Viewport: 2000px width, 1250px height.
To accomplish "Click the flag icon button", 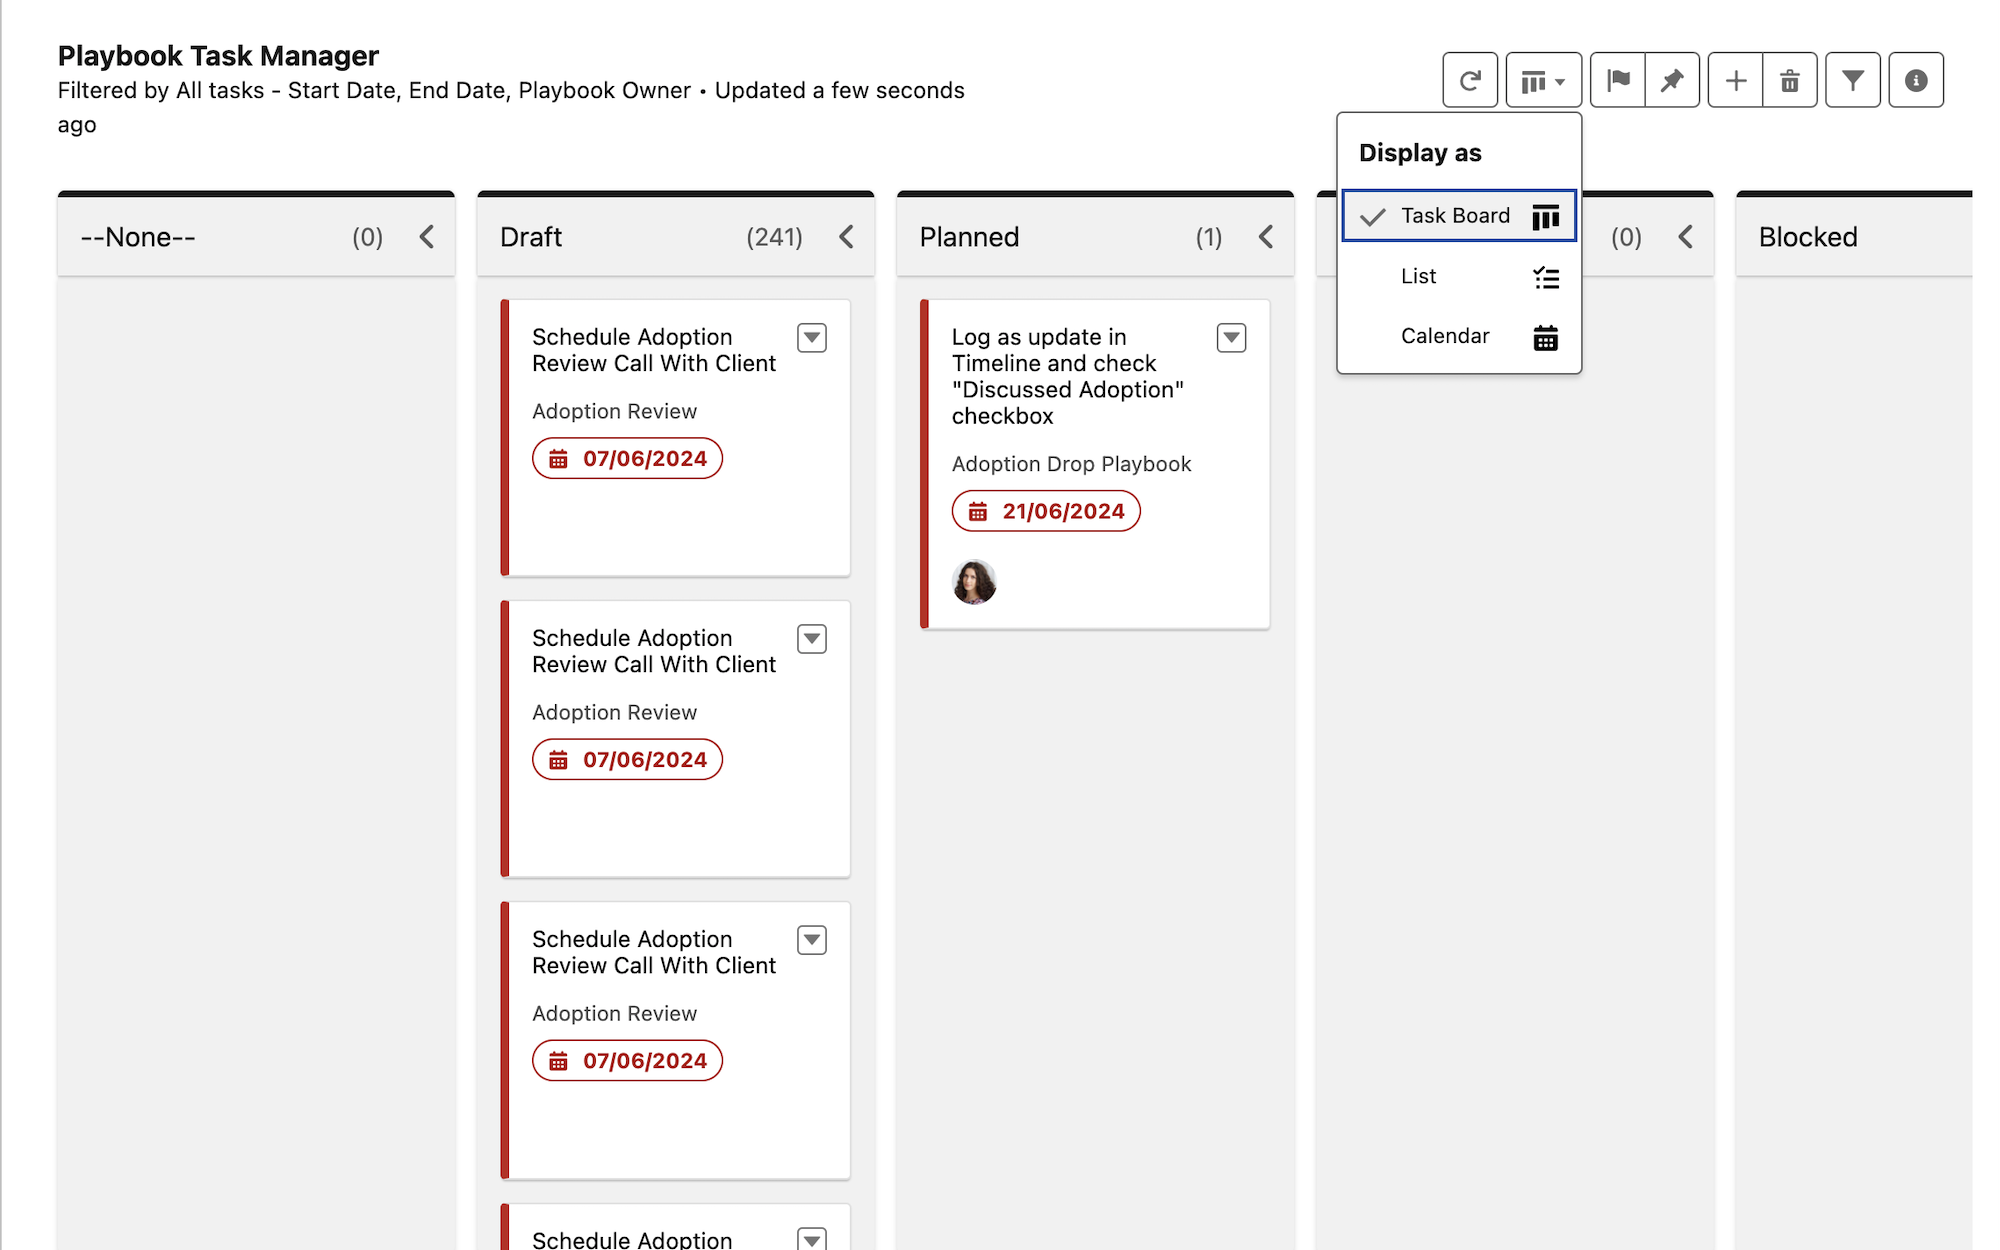I will pos(1617,80).
